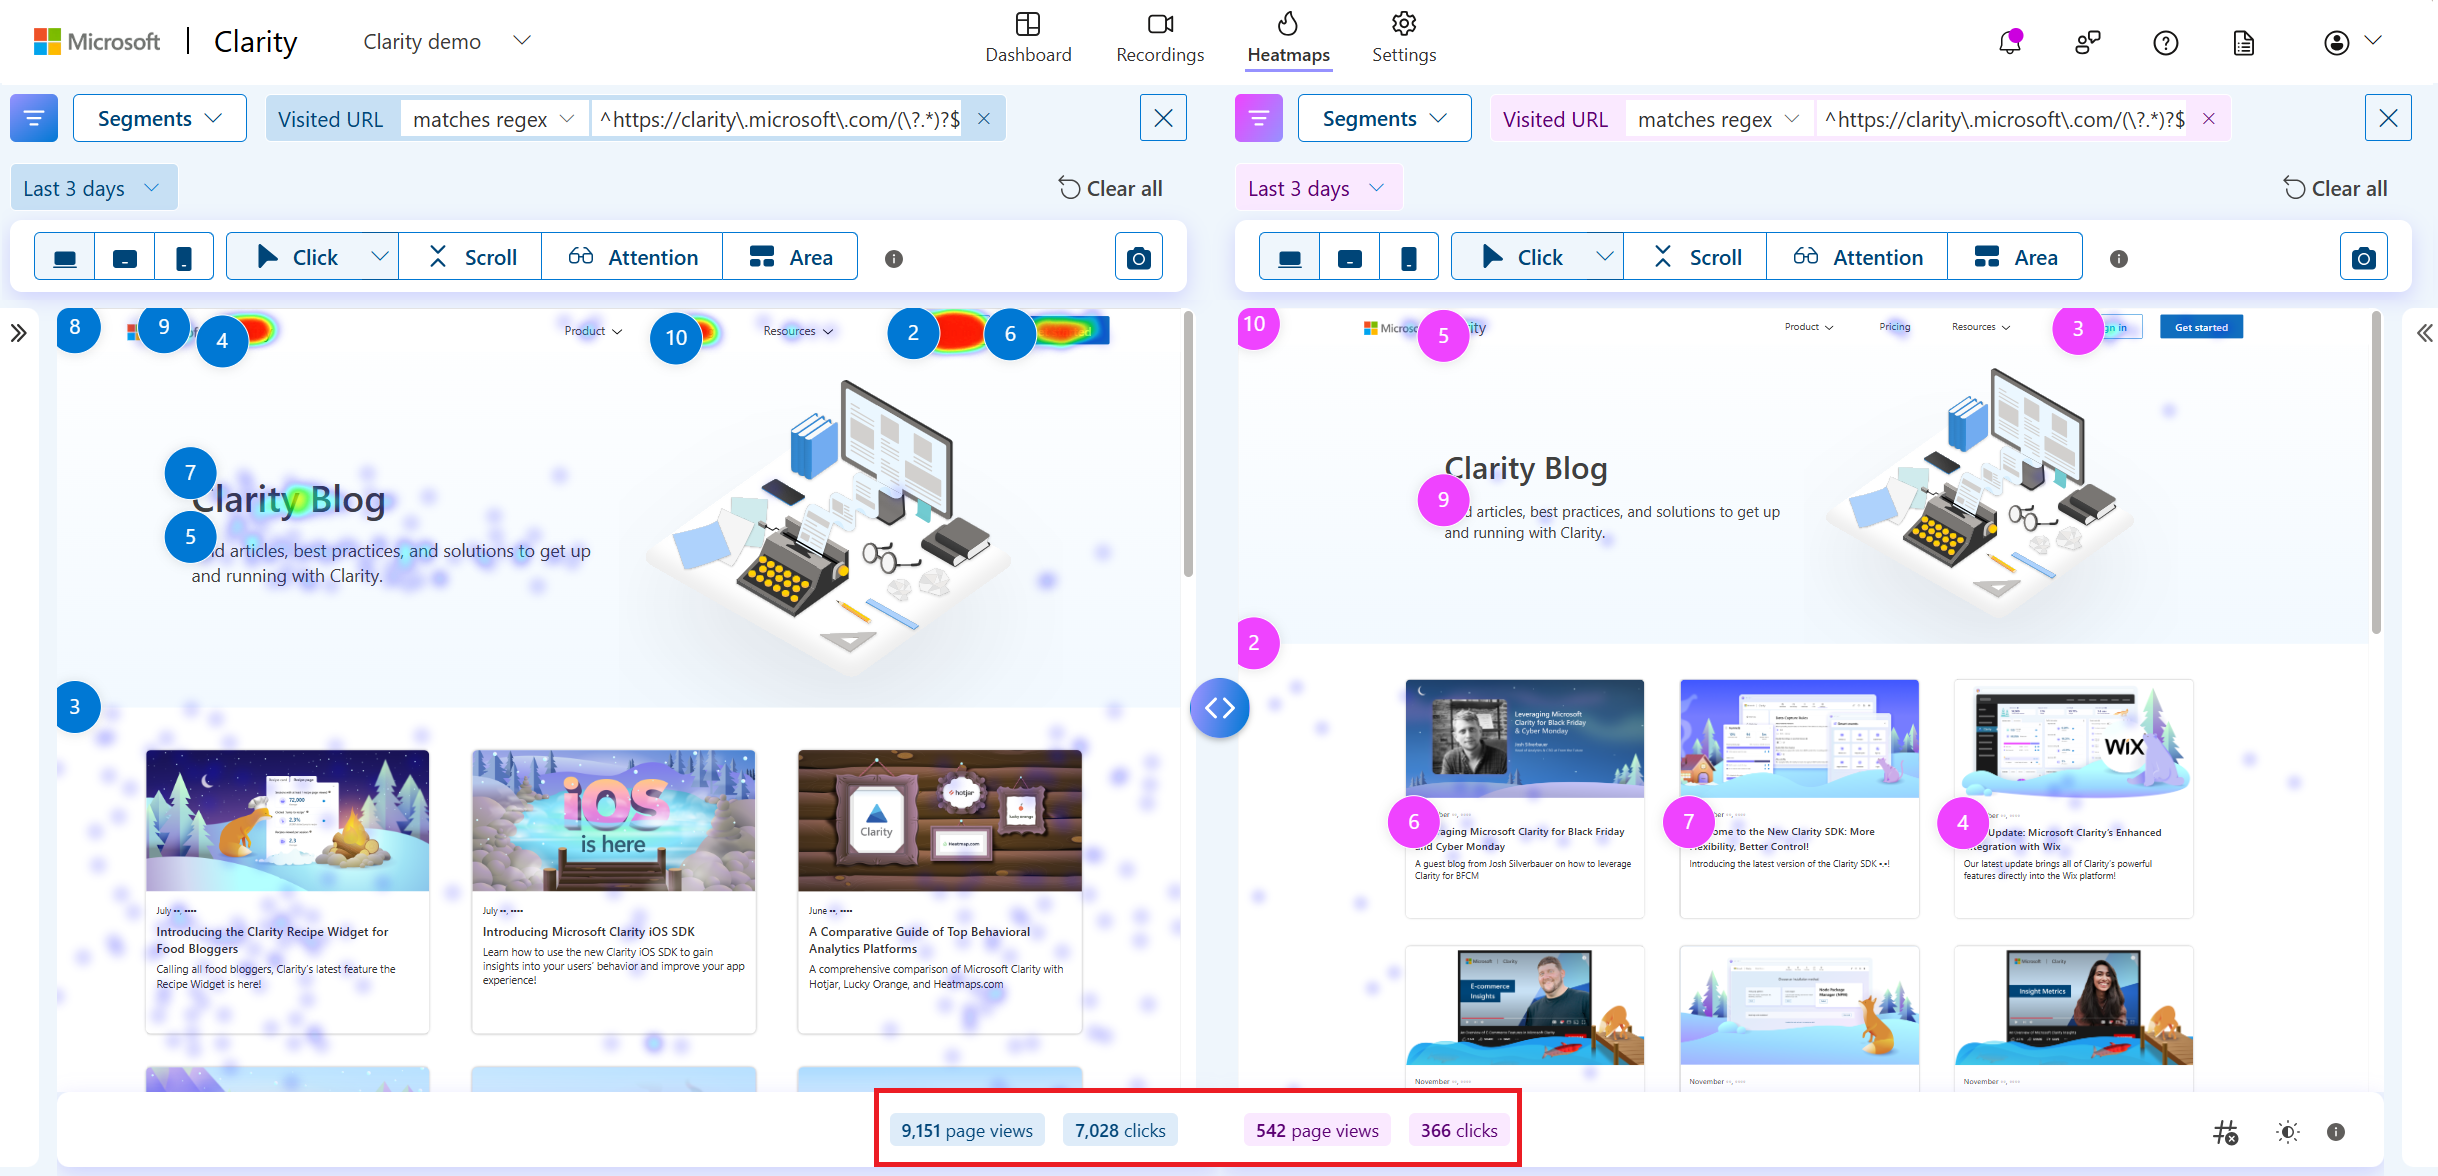Expand the left side panel double chevron
Screen dimensions: 2438x1176
point(19,333)
